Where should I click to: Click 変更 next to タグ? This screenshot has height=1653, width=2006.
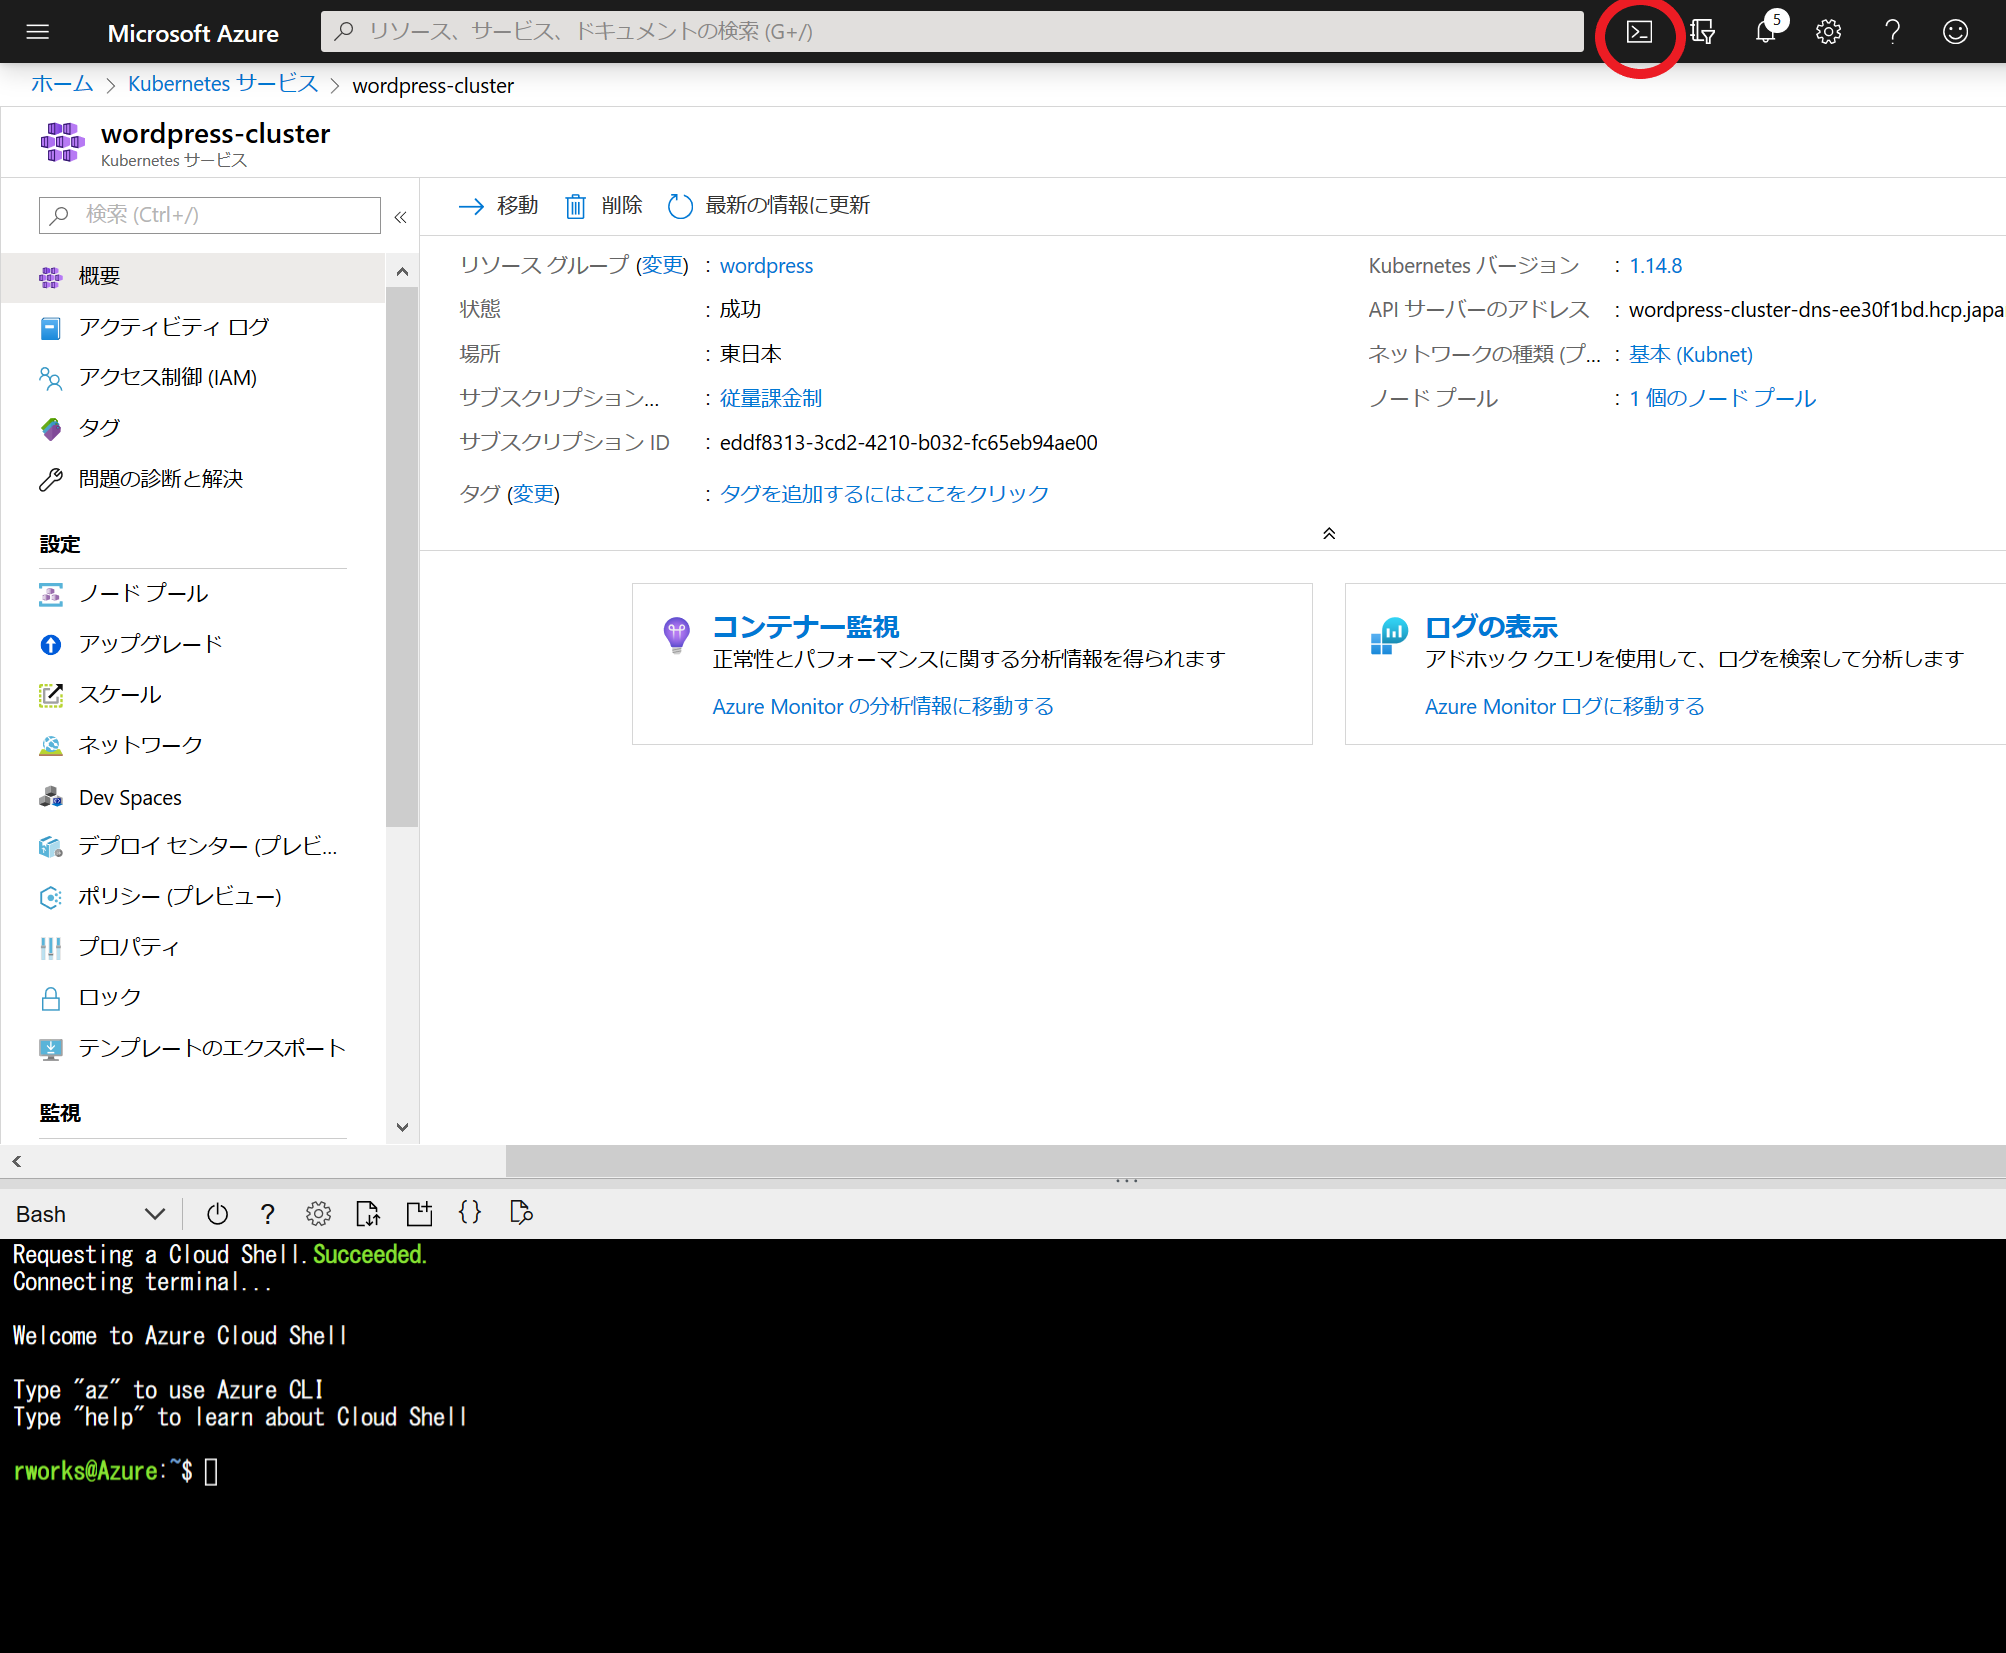tap(533, 494)
